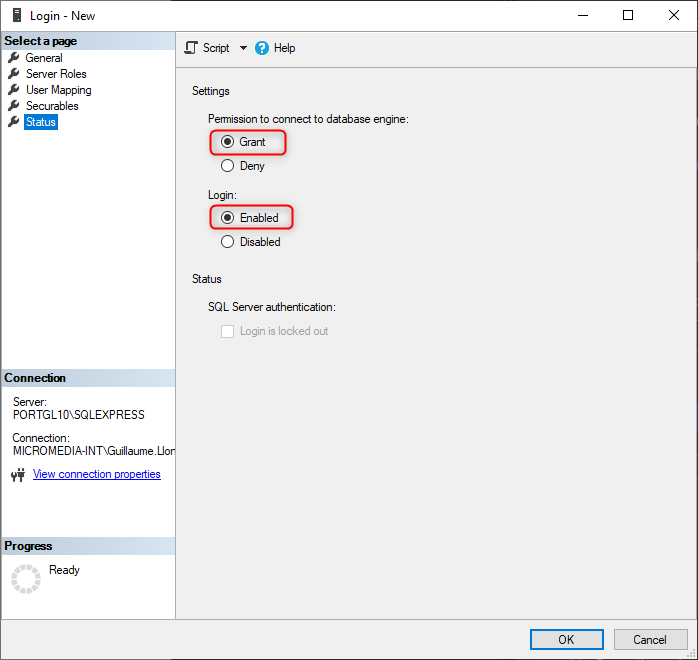Click the wrench icon beside Server Roles

pos(13,74)
